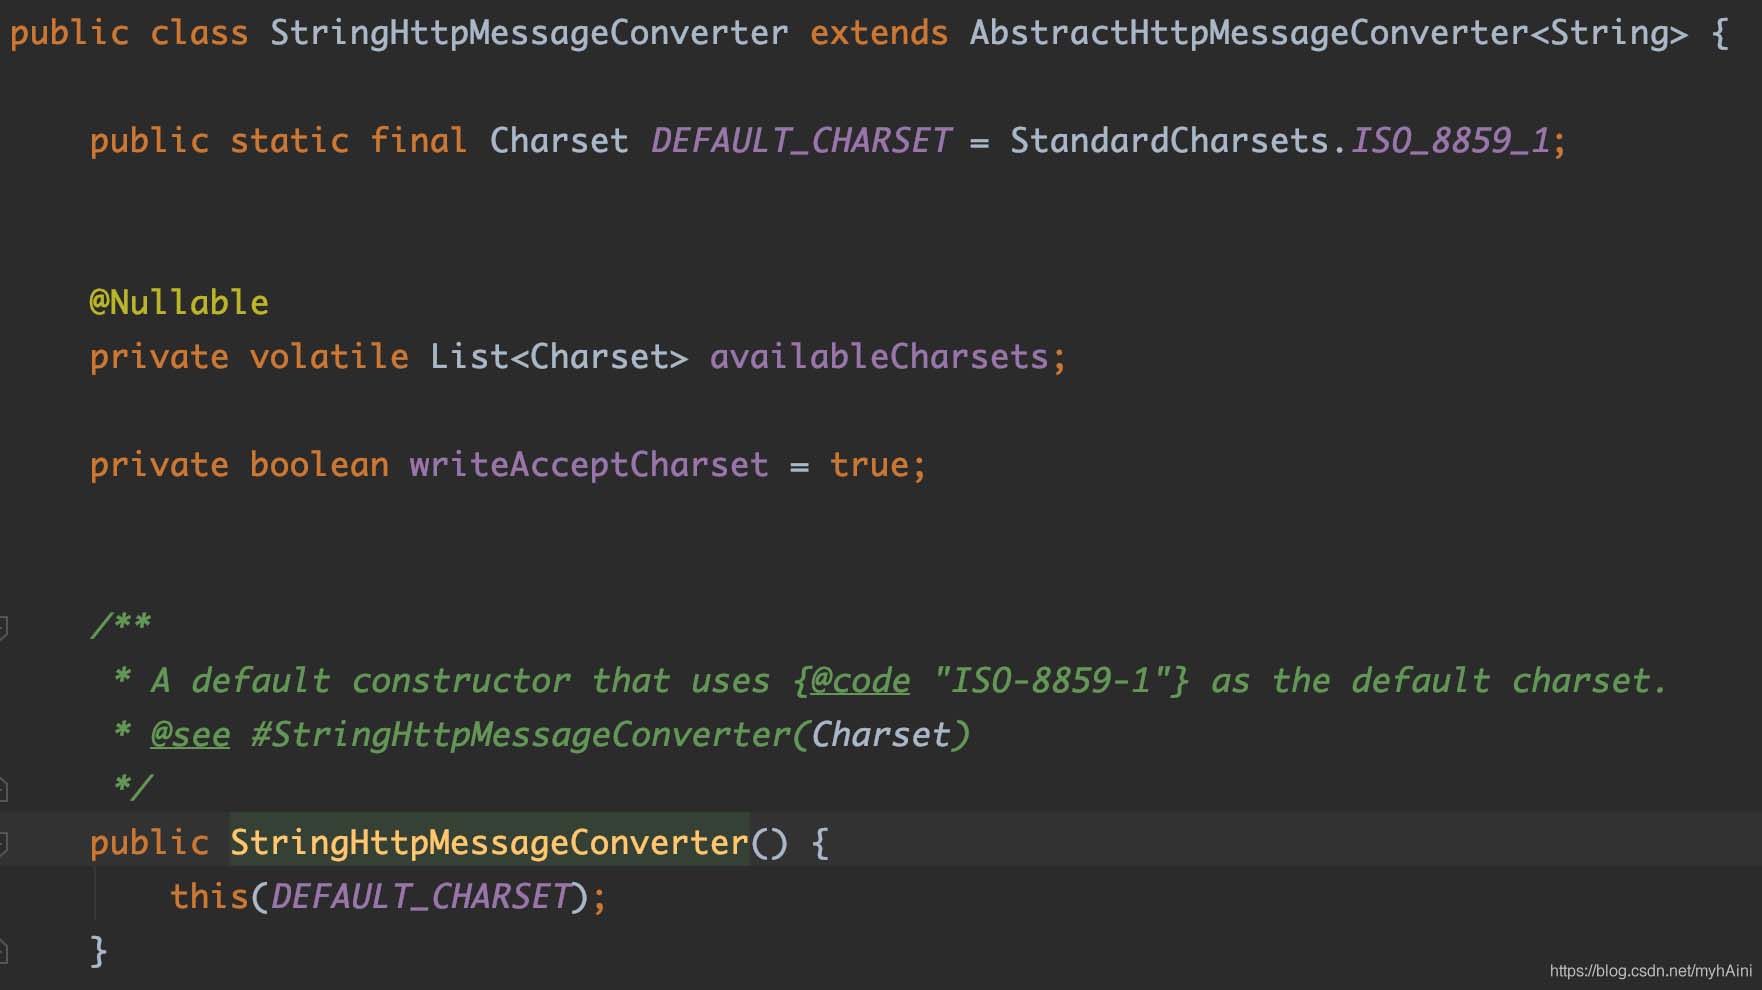
Task: Click the availableCharsets field name
Action: point(879,357)
